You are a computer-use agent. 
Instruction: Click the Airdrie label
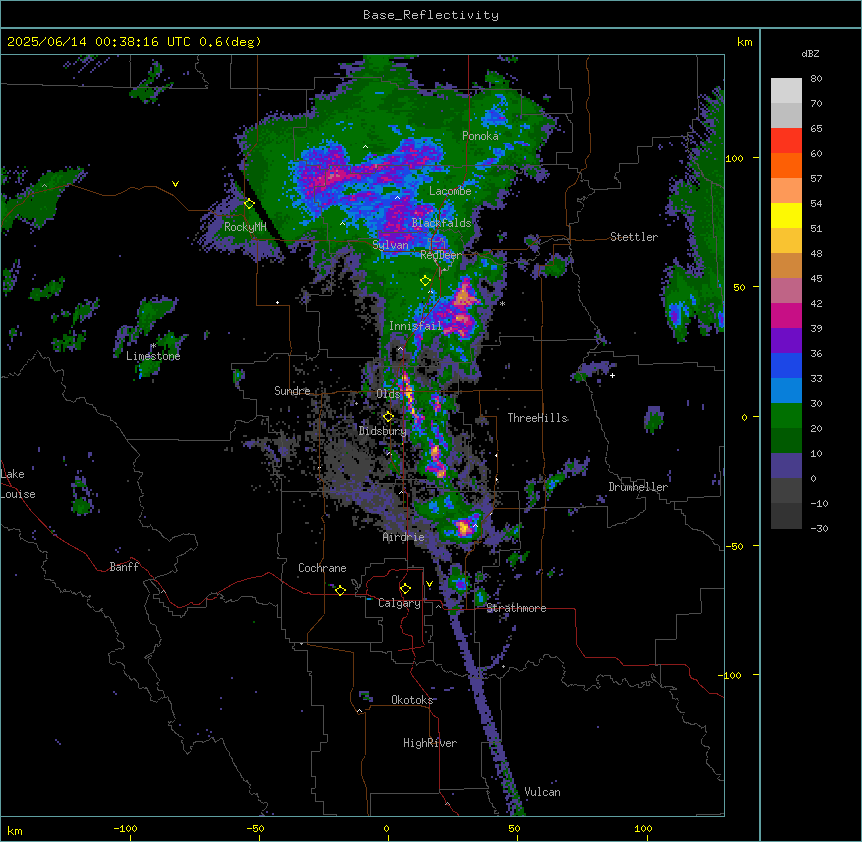pyautogui.click(x=404, y=537)
